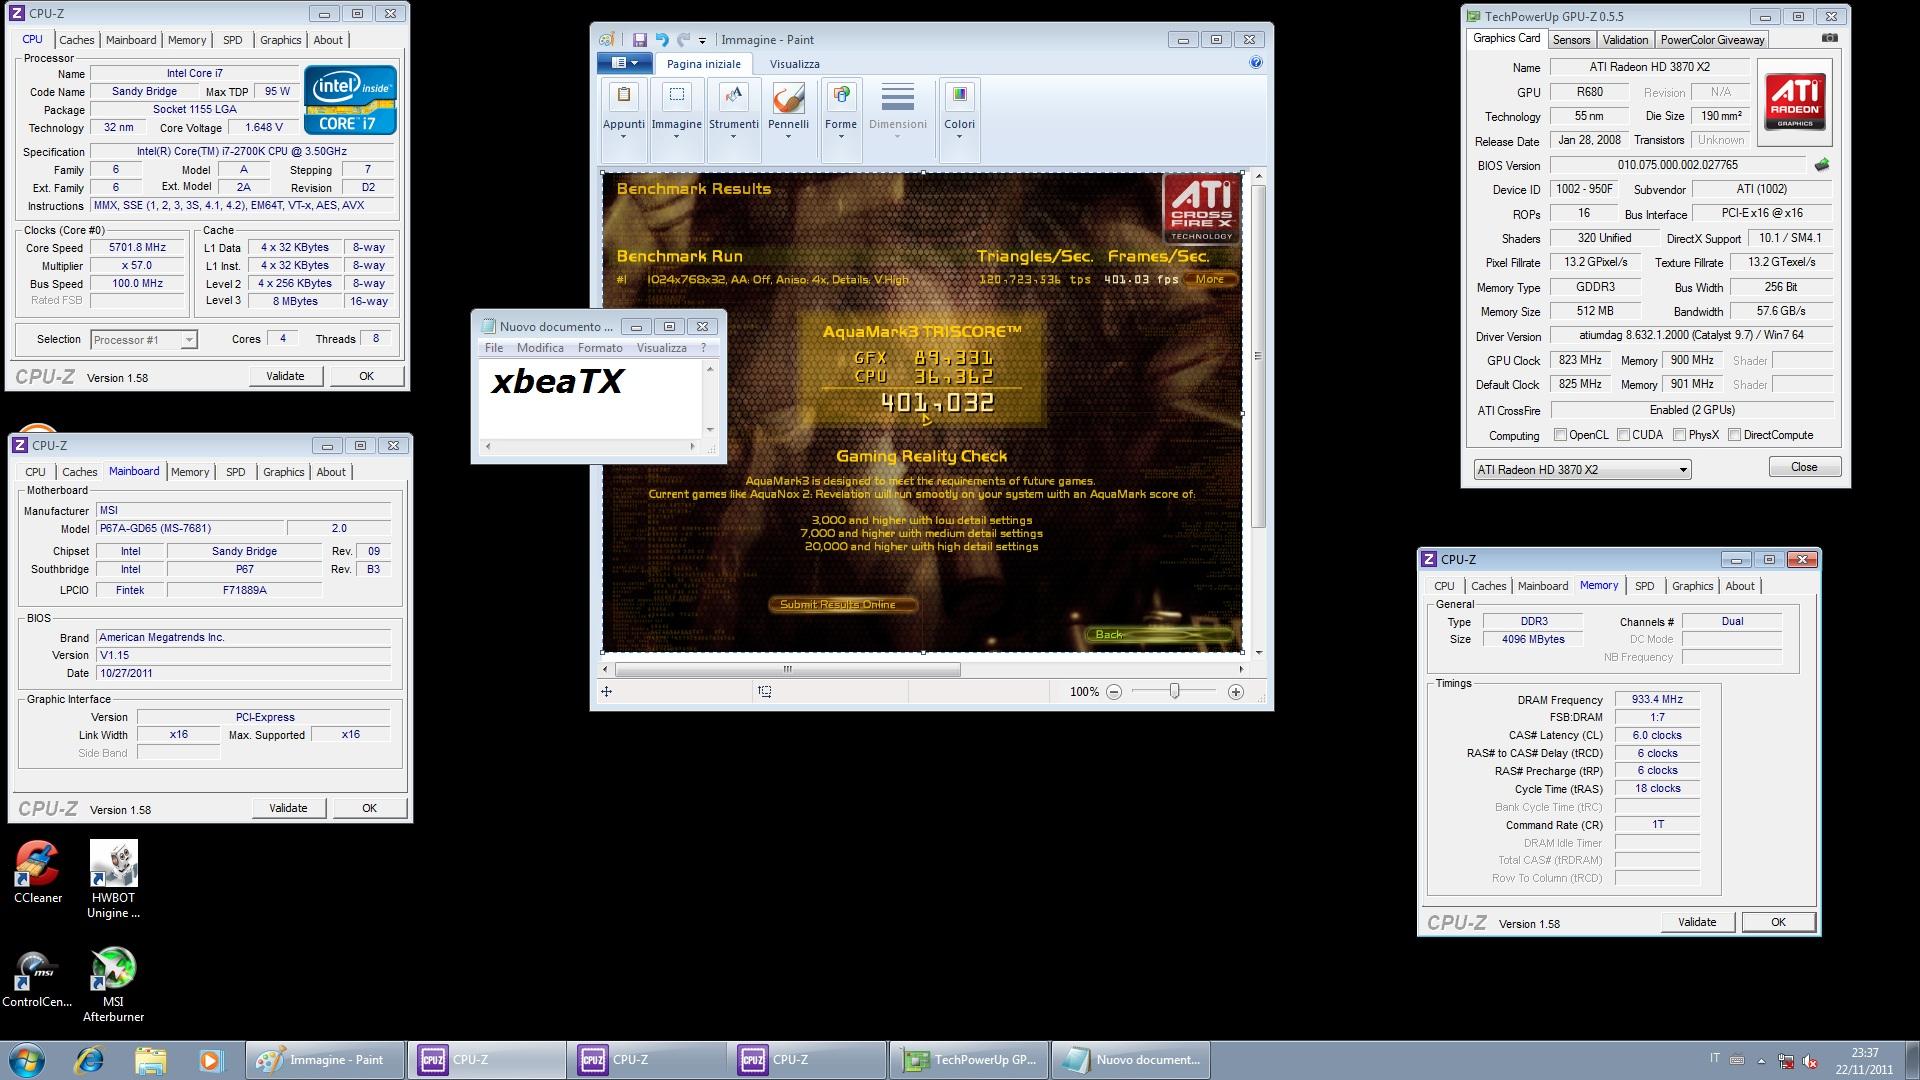Click Validate in top CPU-Z window
The width and height of the screenshot is (1920, 1080).
pos(285,376)
